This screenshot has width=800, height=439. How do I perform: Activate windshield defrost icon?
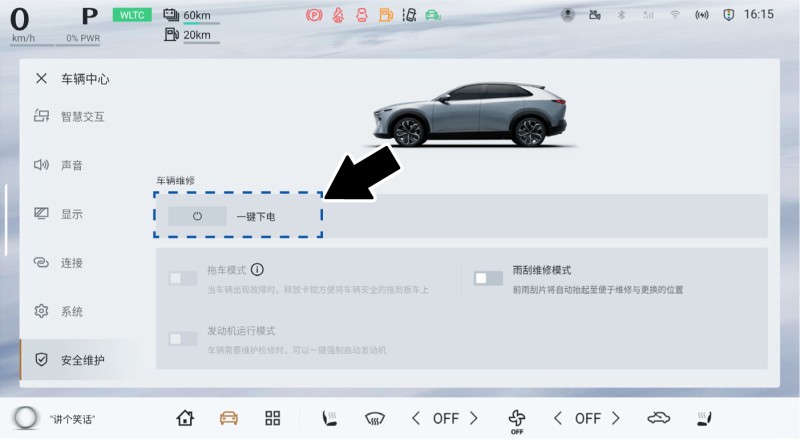click(x=374, y=419)
